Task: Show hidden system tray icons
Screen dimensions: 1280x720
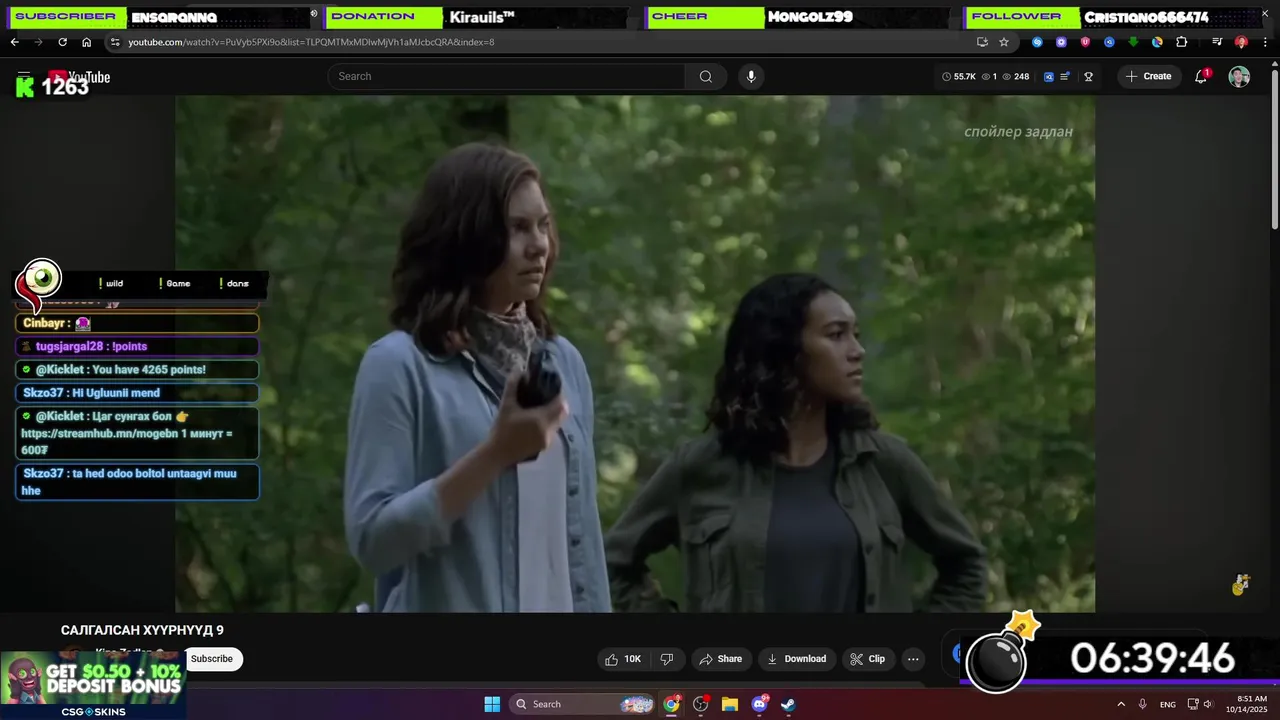Action: tap(1121, 704)
